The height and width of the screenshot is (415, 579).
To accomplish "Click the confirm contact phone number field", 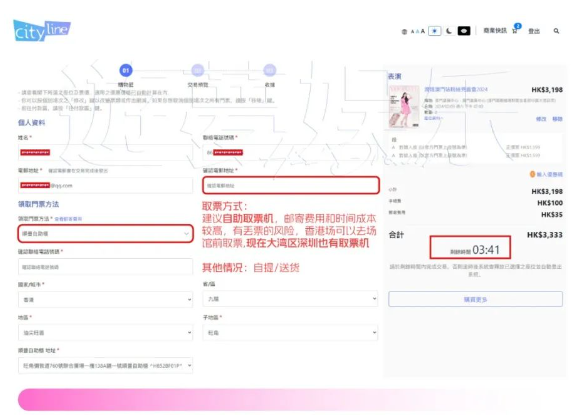I will (106, 267).
